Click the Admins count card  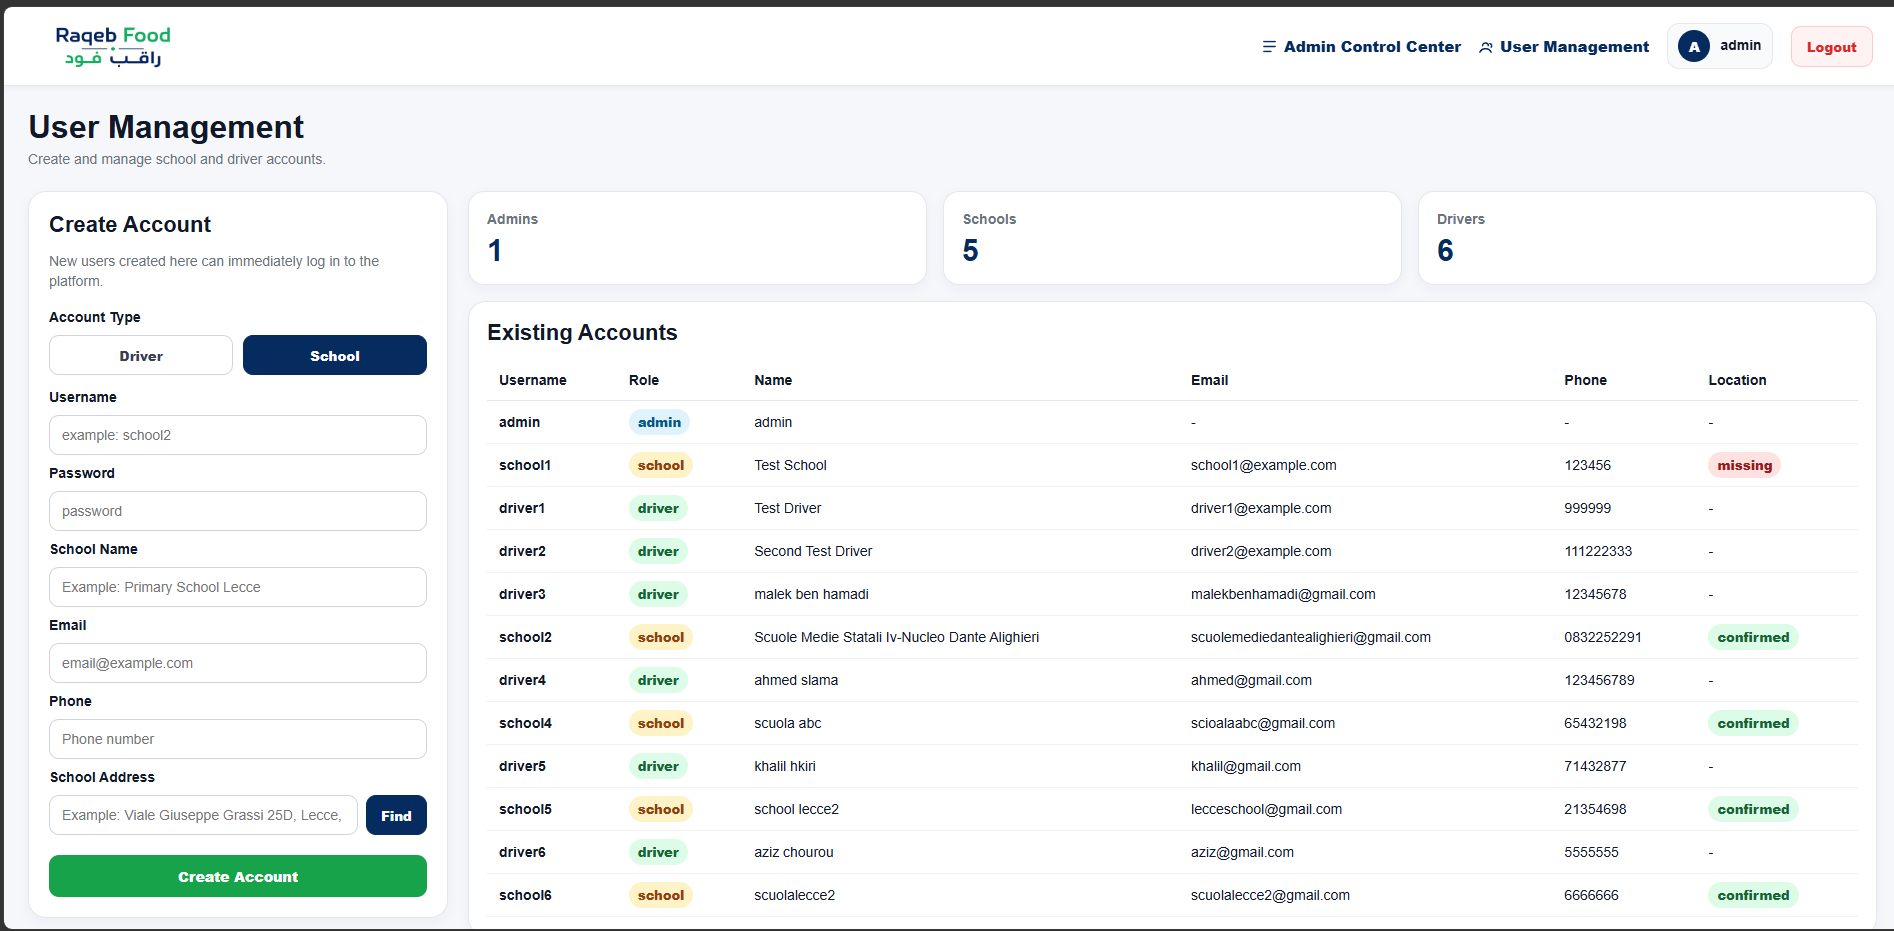697,238
